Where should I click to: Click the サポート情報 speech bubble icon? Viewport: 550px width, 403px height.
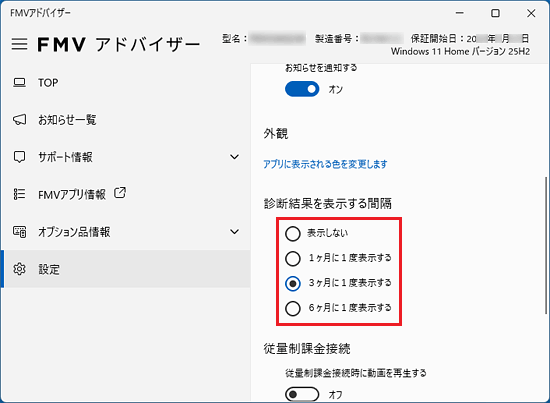tap(19, 157)
